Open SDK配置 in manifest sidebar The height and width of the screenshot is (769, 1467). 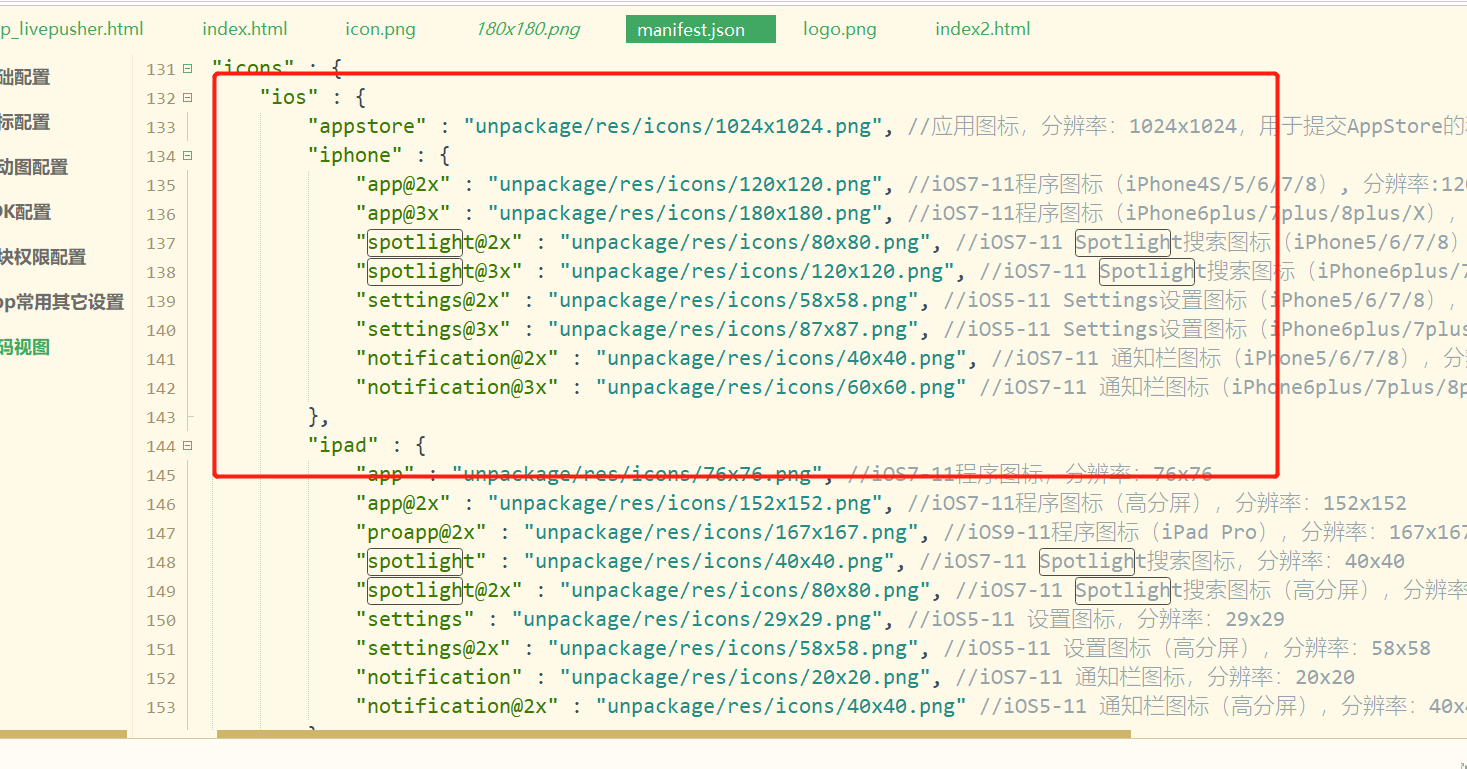[25, 212]
